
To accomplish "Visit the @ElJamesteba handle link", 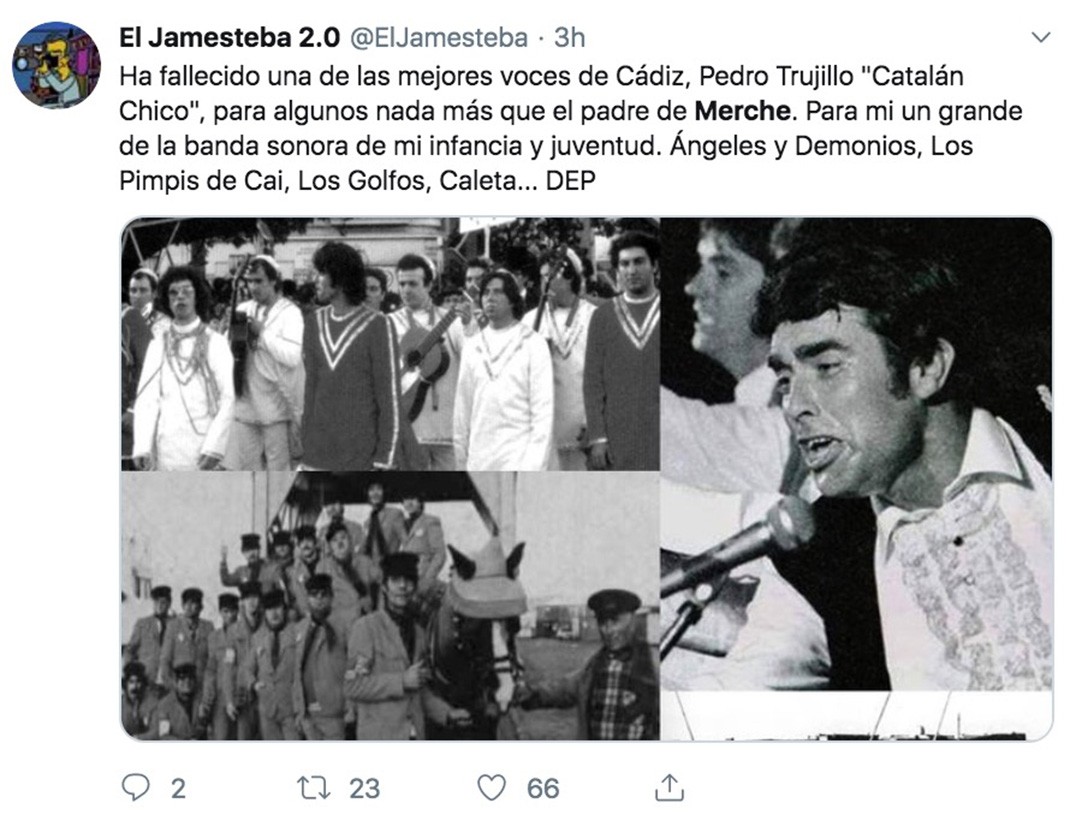I will [439, 38].
